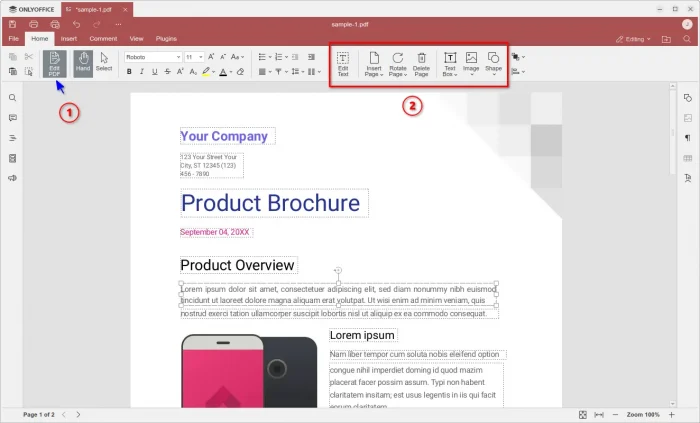Open the Comment tab
This screenshot has width=700, height=423.
coord(103,39)
